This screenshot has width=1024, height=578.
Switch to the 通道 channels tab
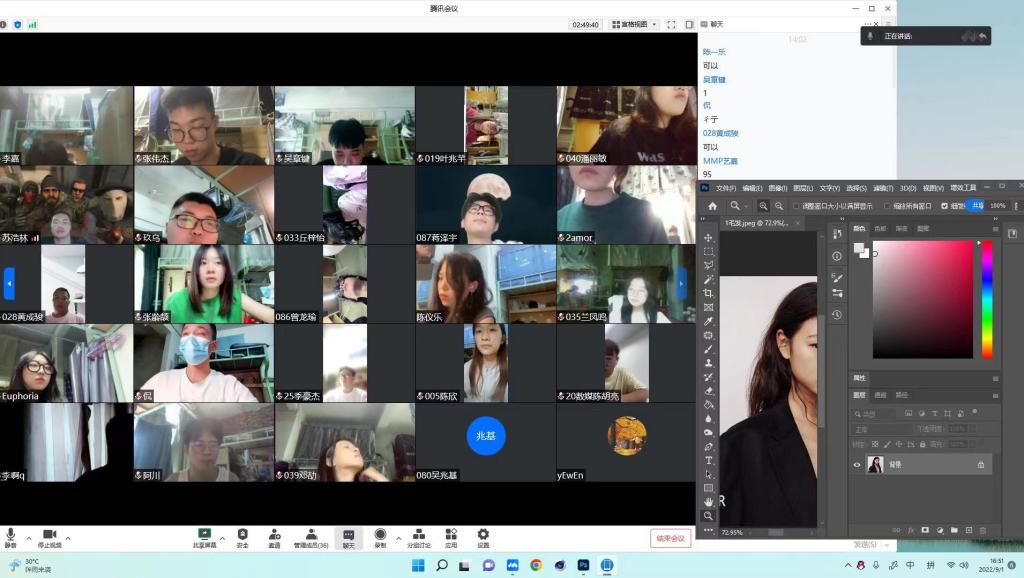(880, 395)
